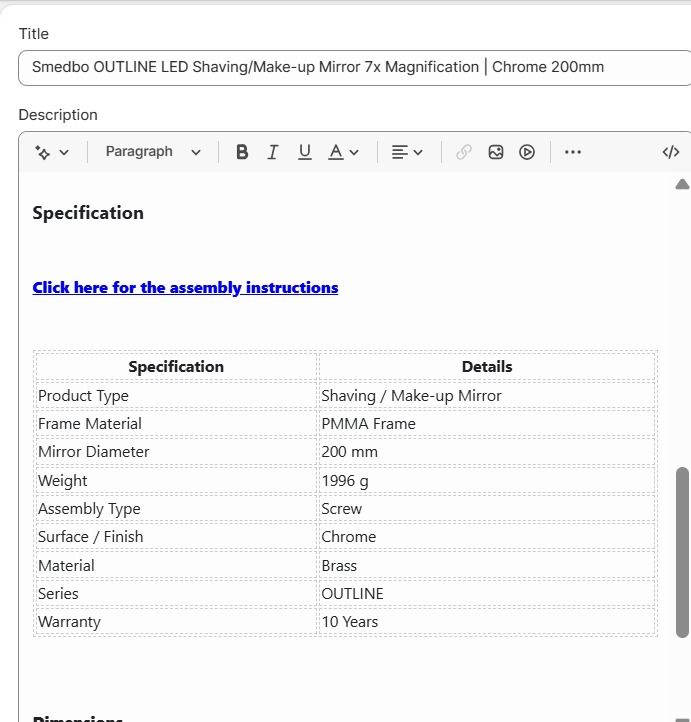Viewport: 691px width, 722px height.
Task: Toggle underline formatting
Action: pos(304,152)
